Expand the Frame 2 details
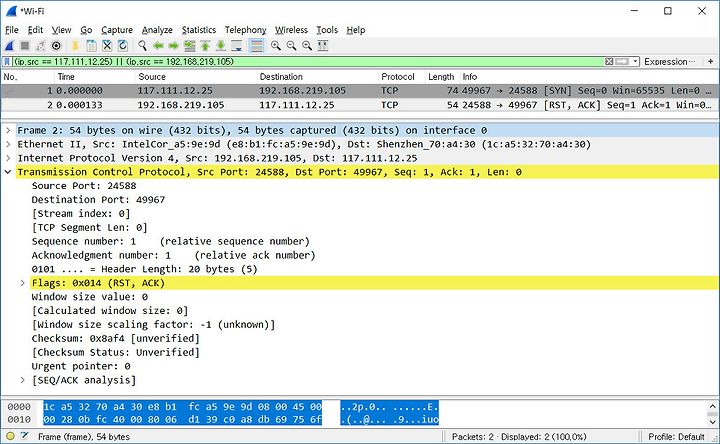 coord(8,130)
